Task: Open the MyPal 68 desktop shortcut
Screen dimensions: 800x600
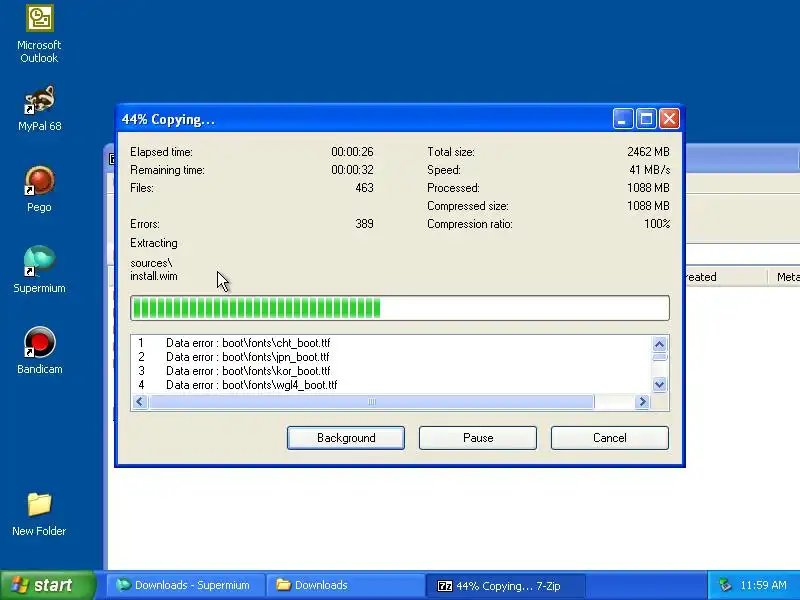Action: tap(39, 109)
